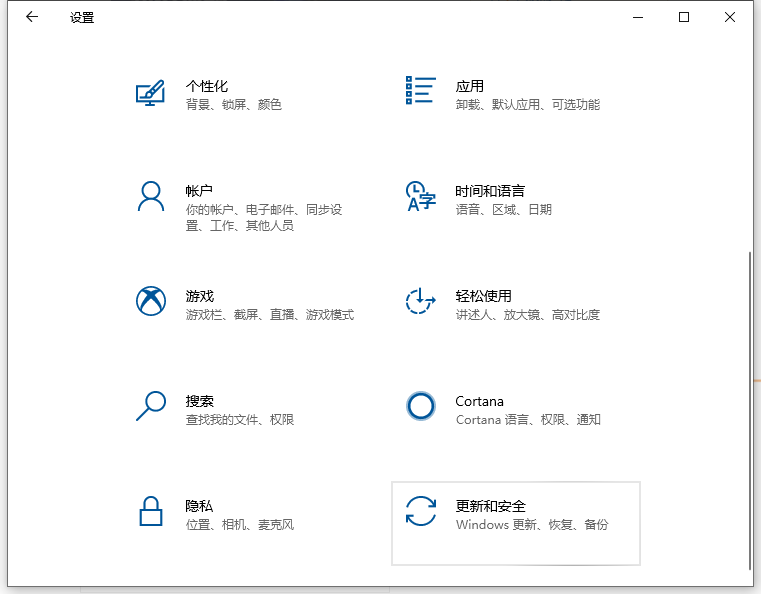Click the 搜索 magnifying glass icon
The height and width of the screenshot is (594, 761).
tap(150, 406)
